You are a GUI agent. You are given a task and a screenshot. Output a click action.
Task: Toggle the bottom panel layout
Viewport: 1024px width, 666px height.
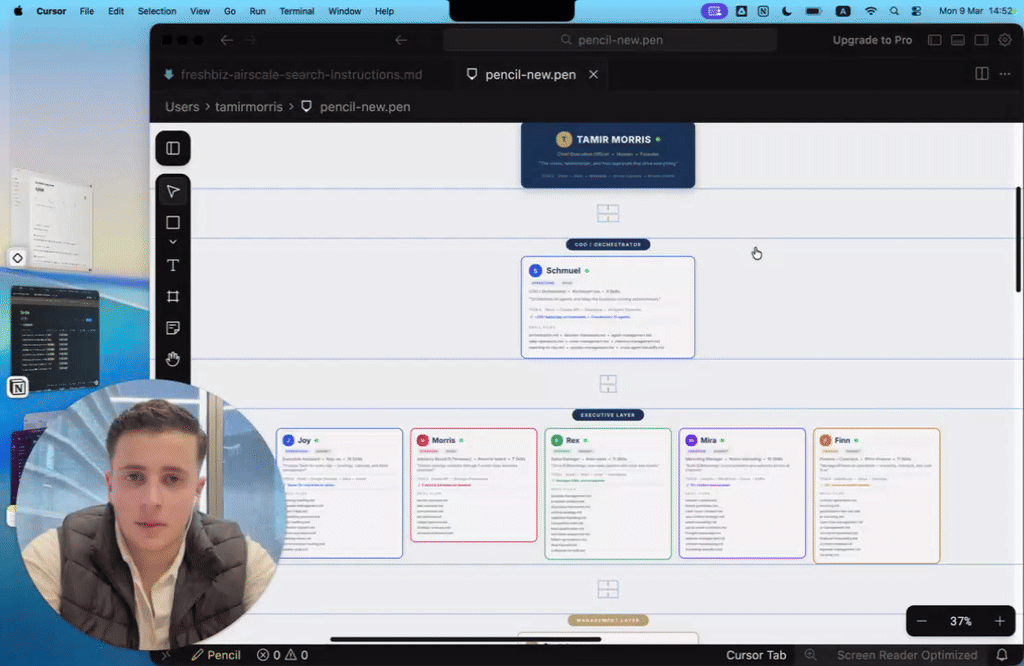958,40
